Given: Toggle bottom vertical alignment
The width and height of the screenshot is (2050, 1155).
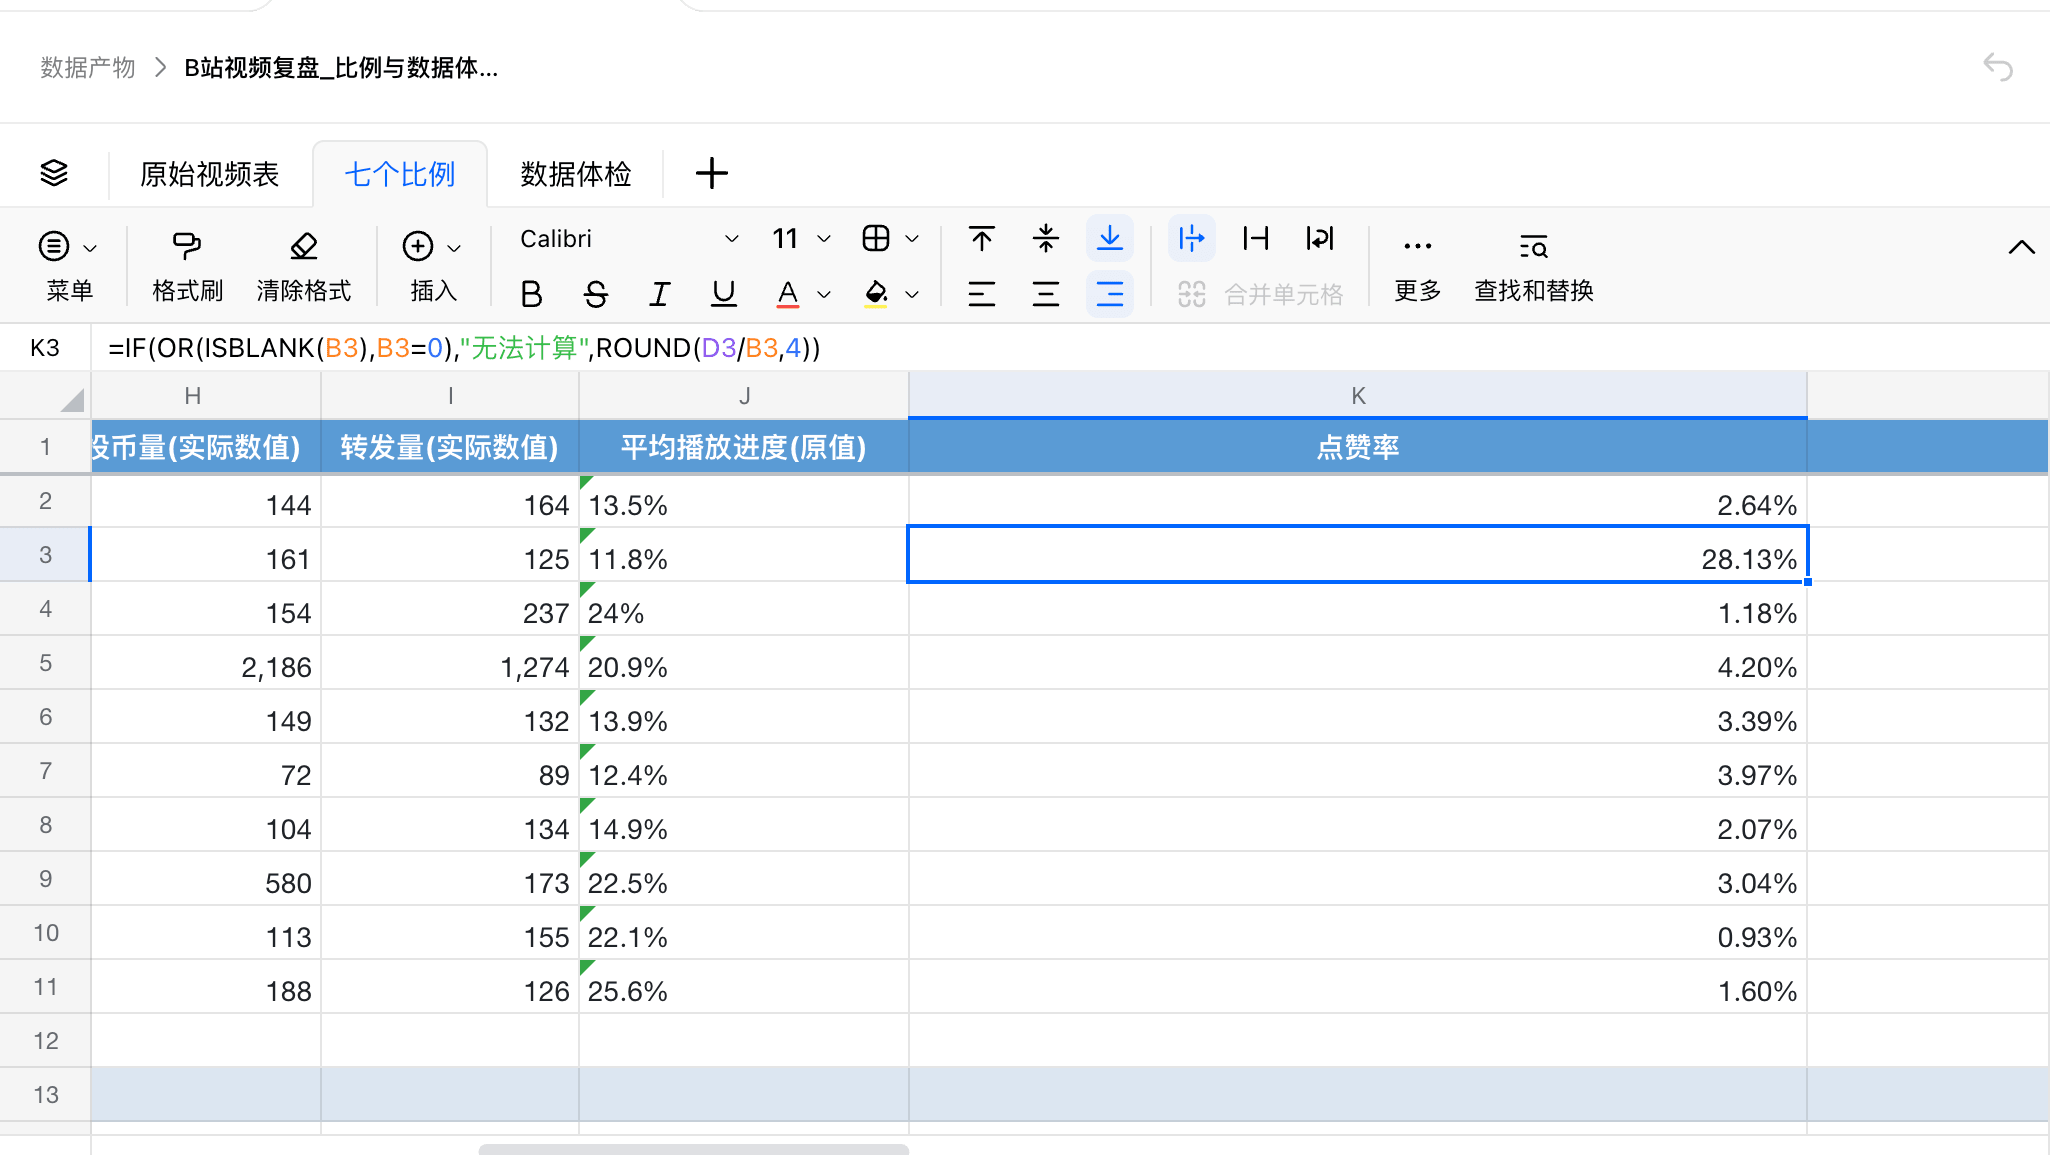Looking at the screenshot, I should click(1110, 238).
